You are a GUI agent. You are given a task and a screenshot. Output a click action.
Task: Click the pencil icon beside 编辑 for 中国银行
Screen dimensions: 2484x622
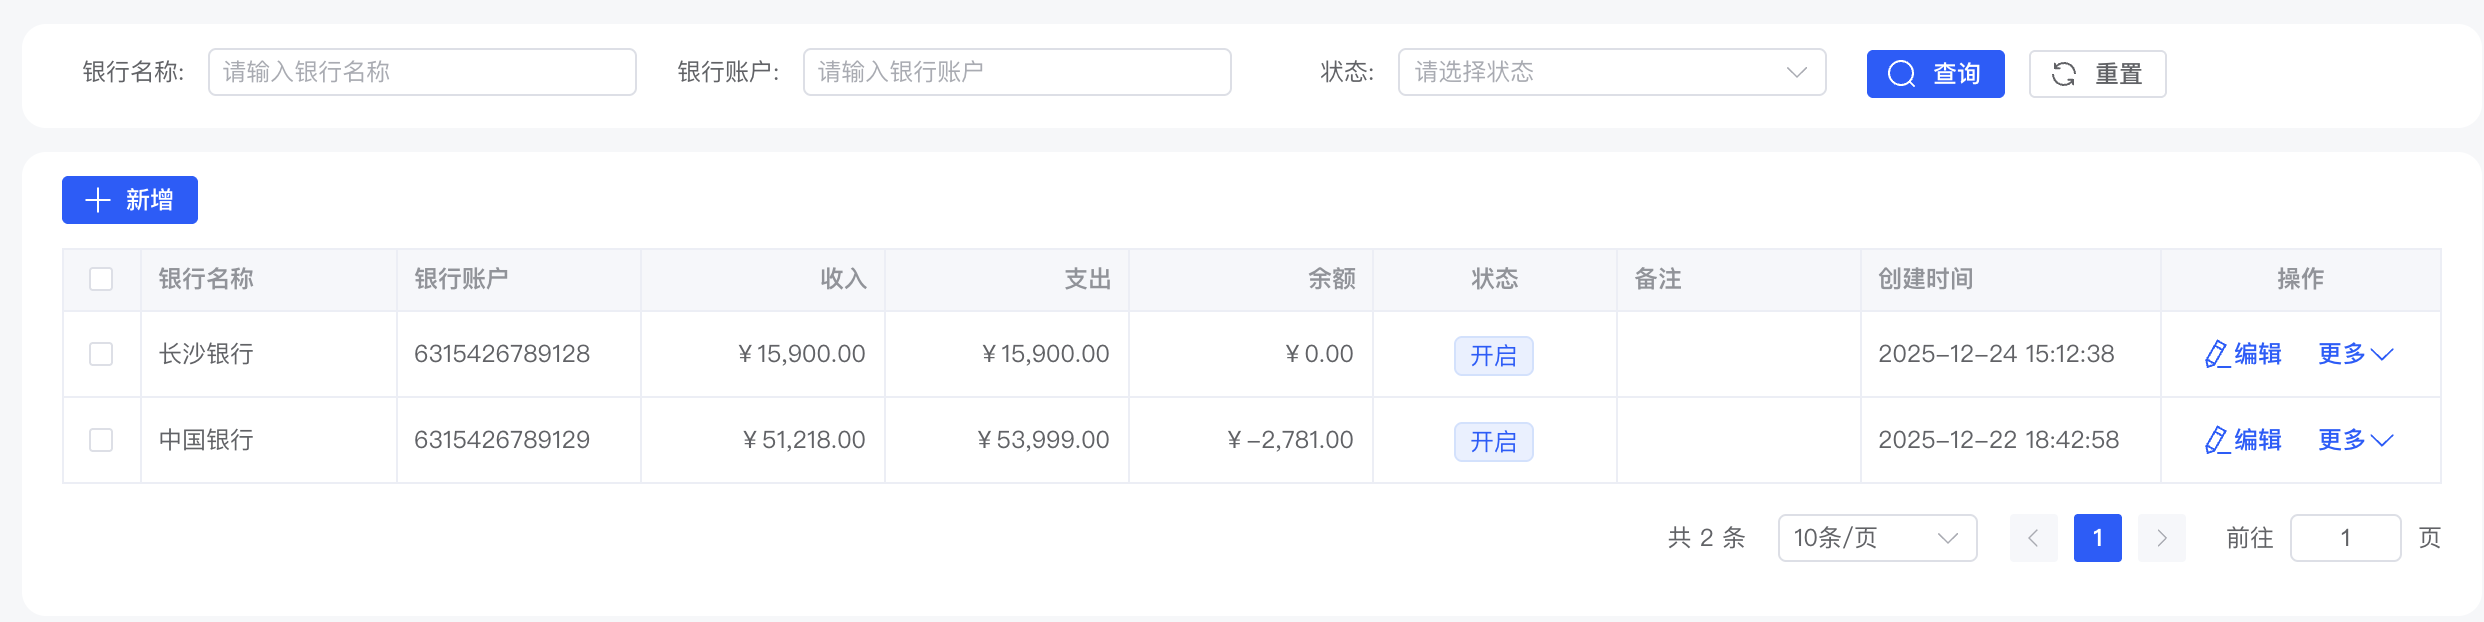(2216, 439)
